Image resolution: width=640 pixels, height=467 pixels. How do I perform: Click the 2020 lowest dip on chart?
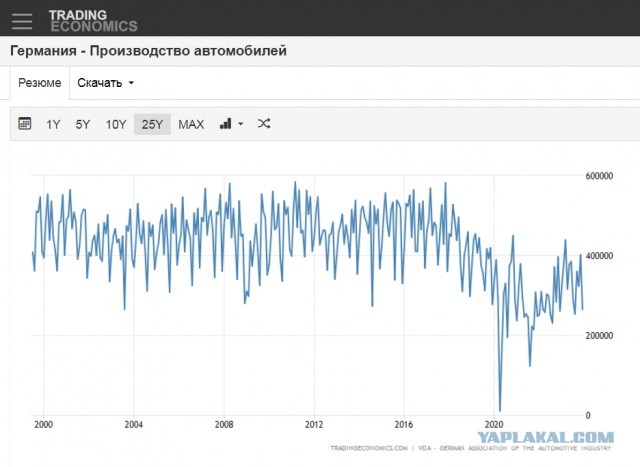pos(499,410)
